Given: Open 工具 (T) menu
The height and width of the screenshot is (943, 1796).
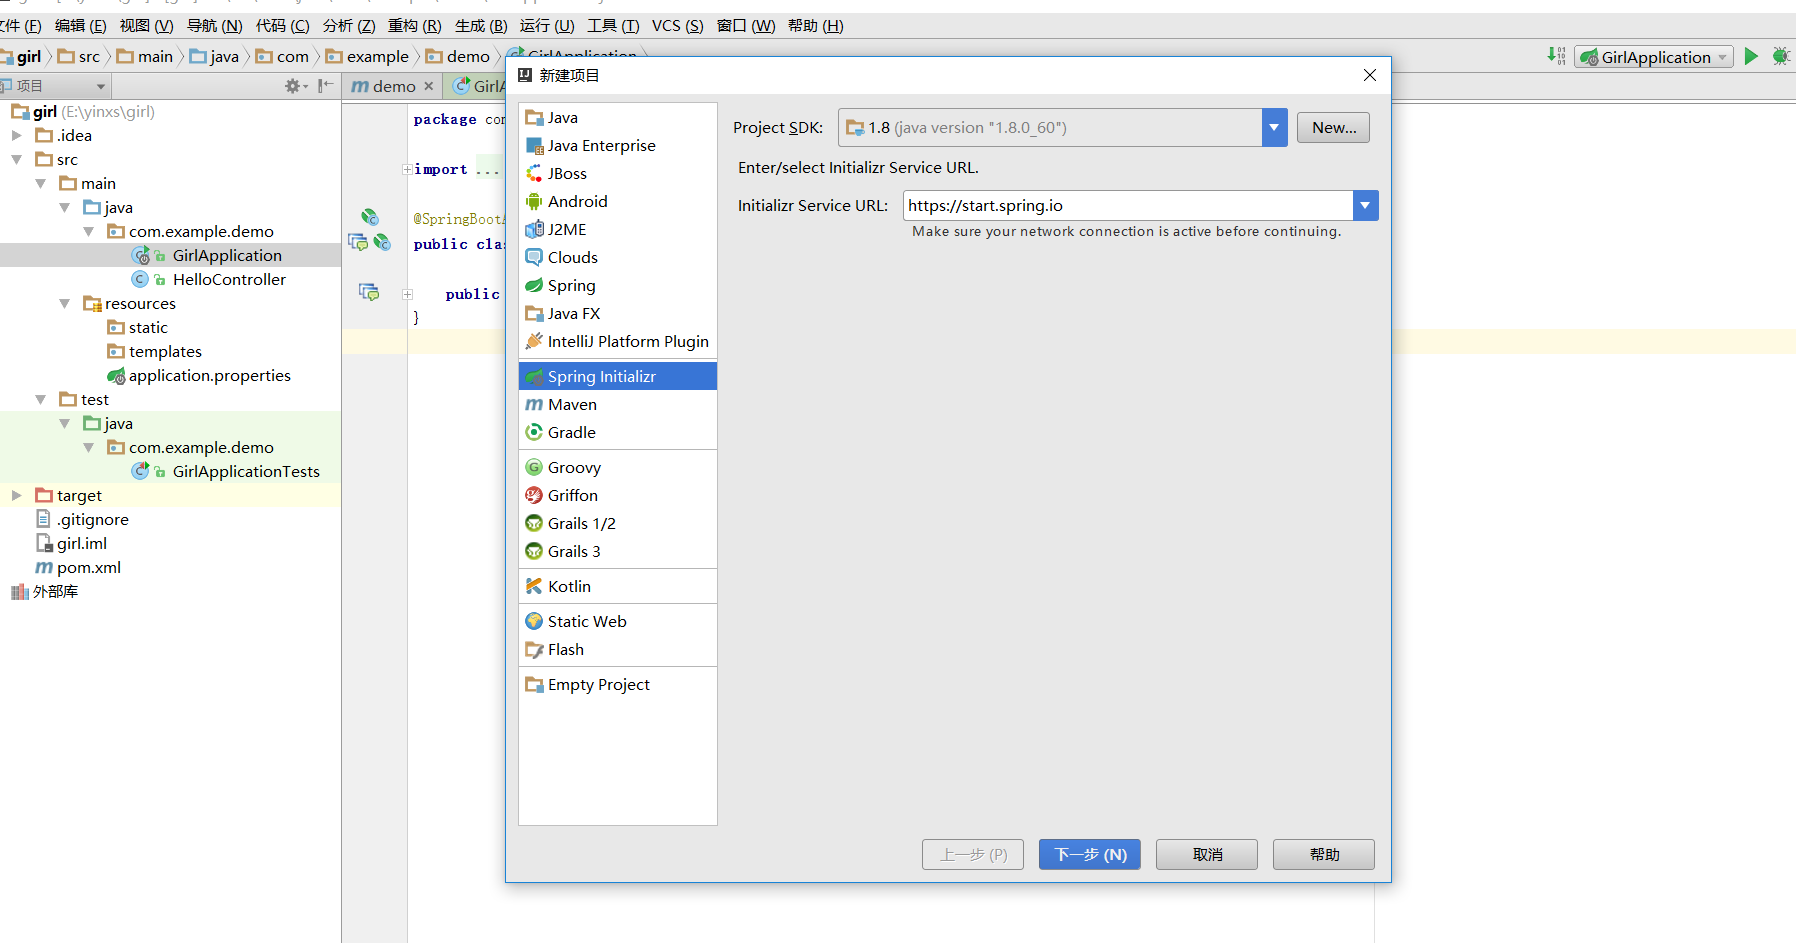Looking at the screenshot, I should point(613,26).
